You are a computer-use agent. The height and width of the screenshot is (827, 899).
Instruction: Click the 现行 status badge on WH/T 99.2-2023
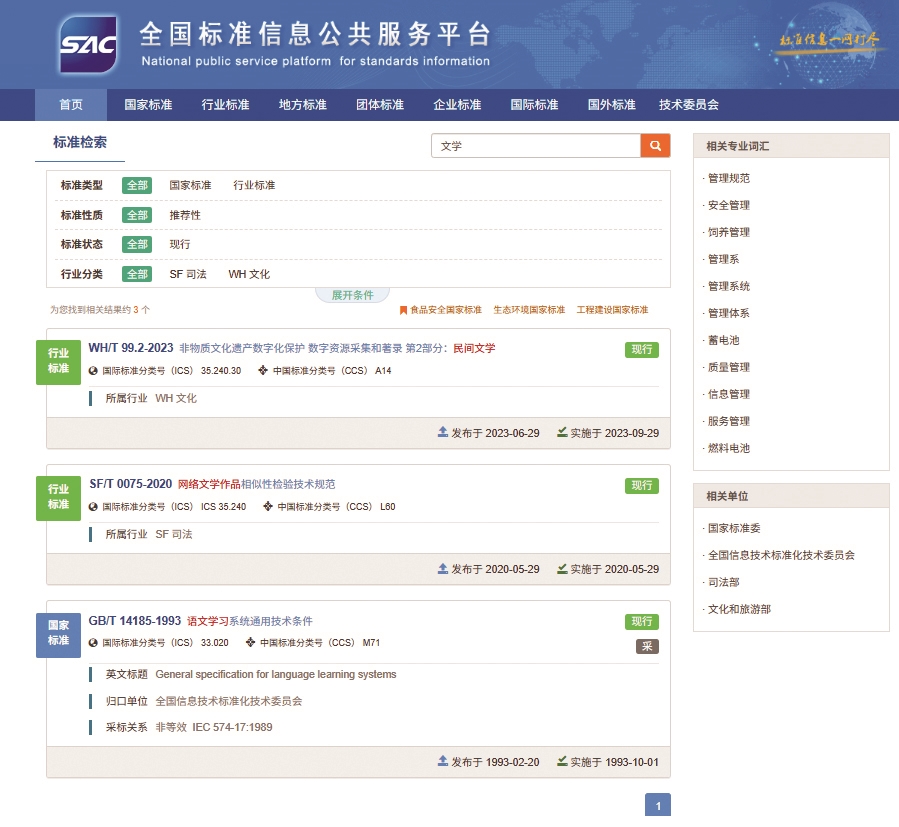coord(641,350)
